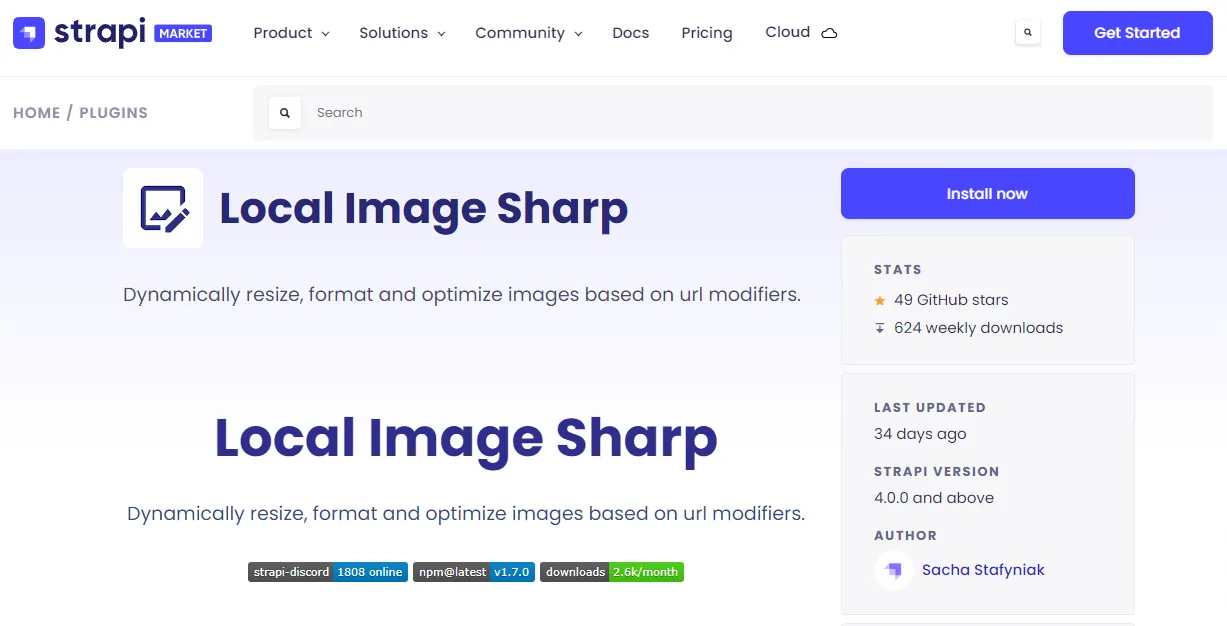Open the Cloud menu item
The image size is (1227, 626).
(801, 32)
